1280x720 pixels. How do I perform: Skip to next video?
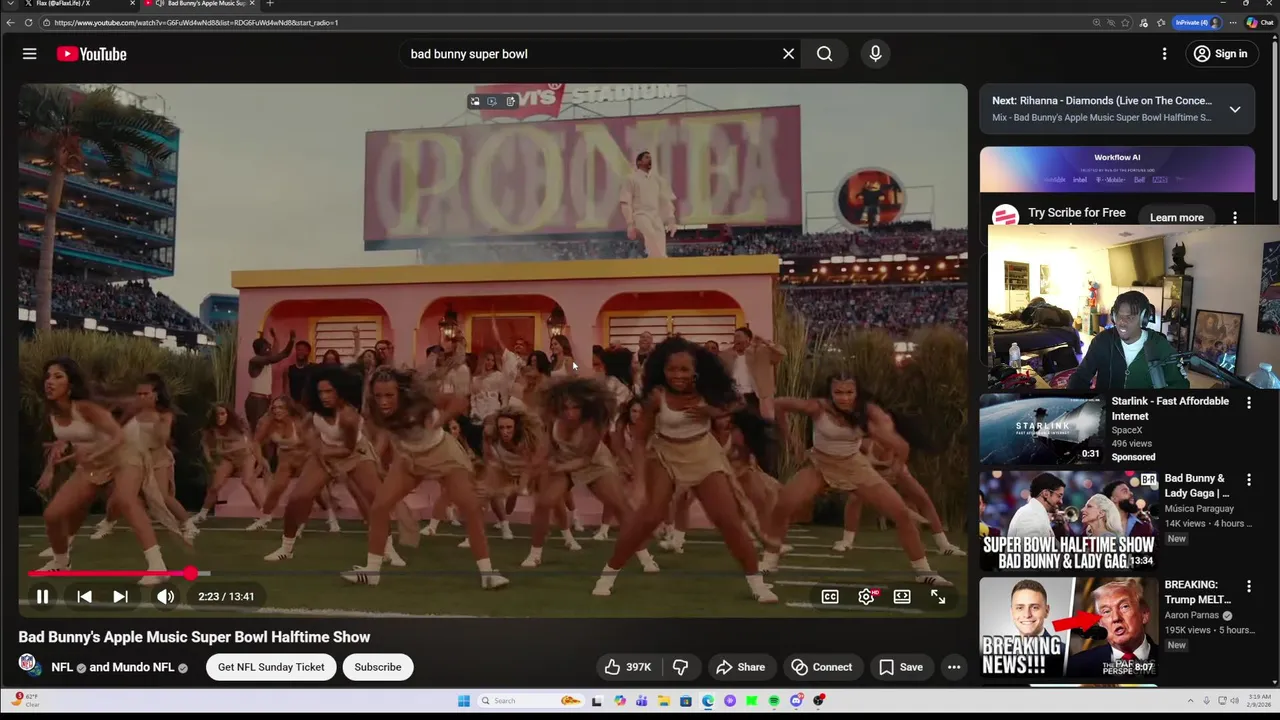click(x=120, y=597)
